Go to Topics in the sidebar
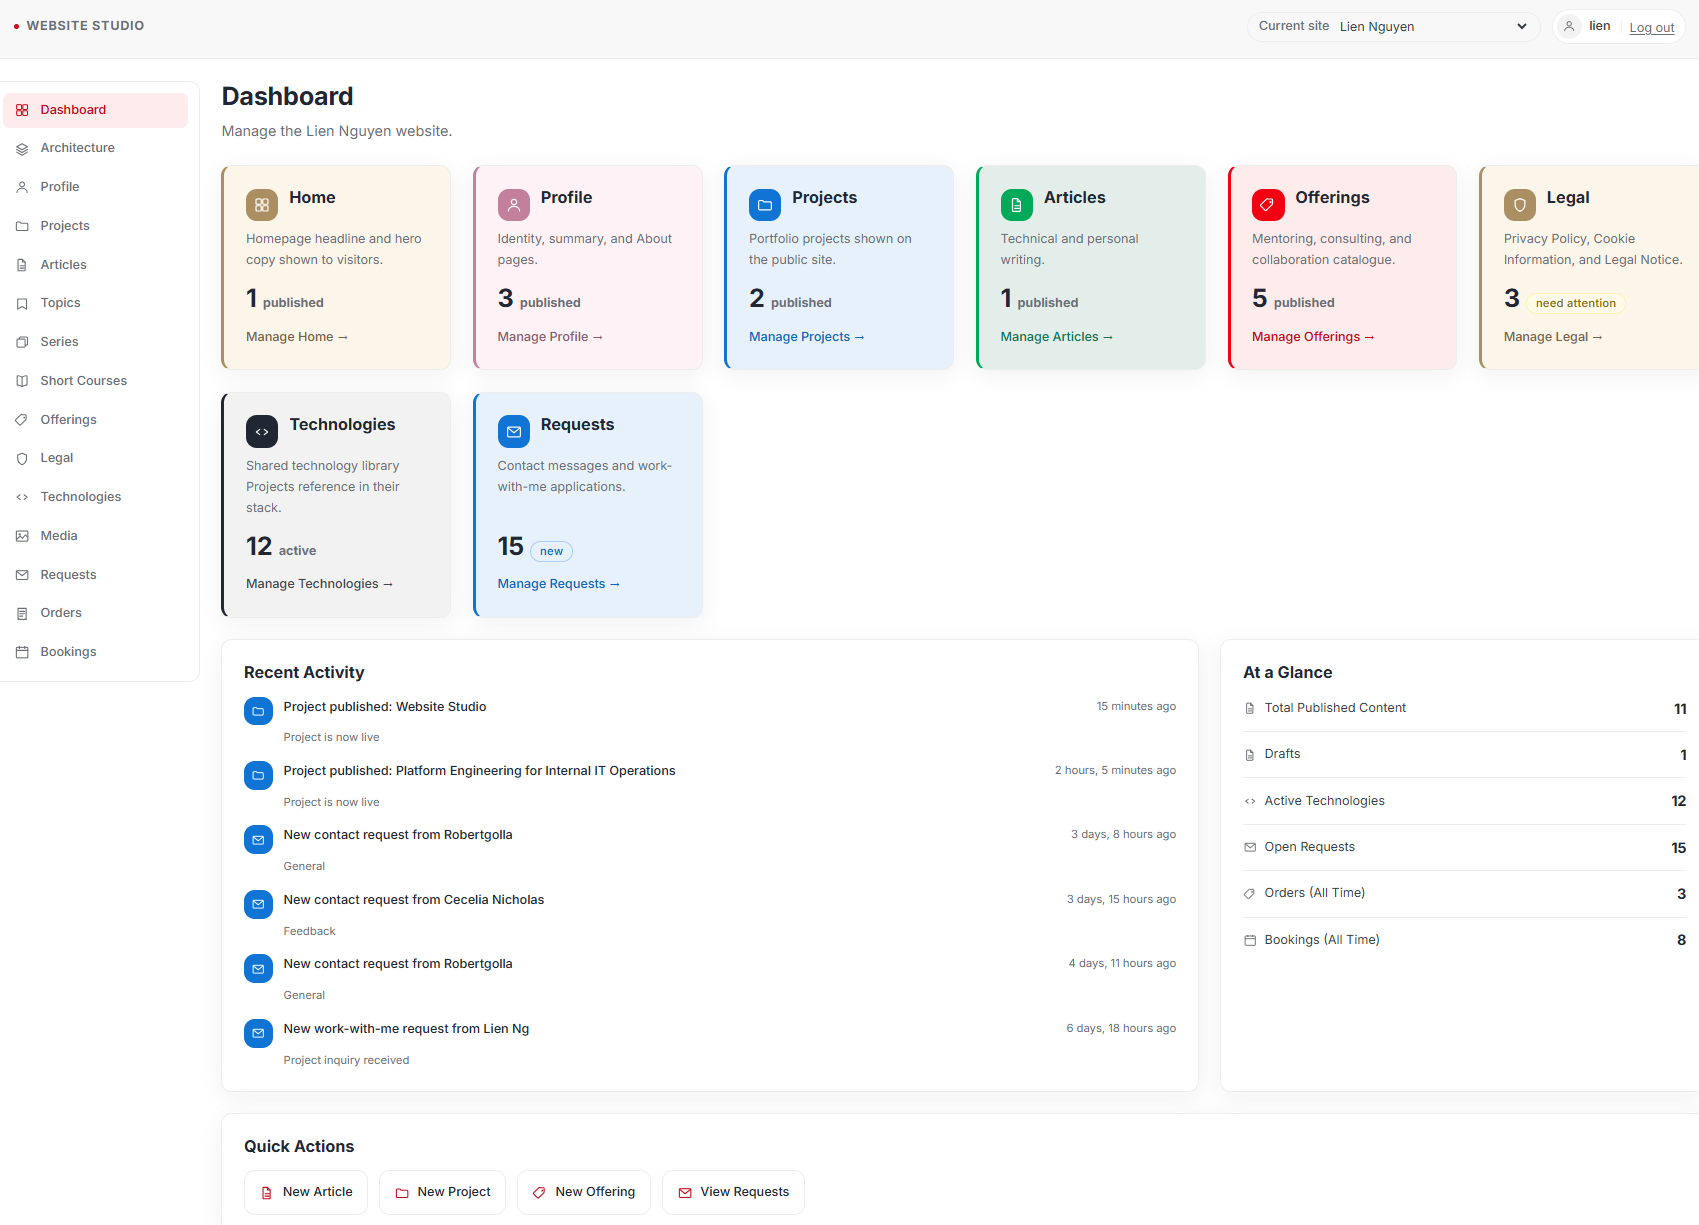This screenshot has width=1699, height=1225. pos(96,303)
